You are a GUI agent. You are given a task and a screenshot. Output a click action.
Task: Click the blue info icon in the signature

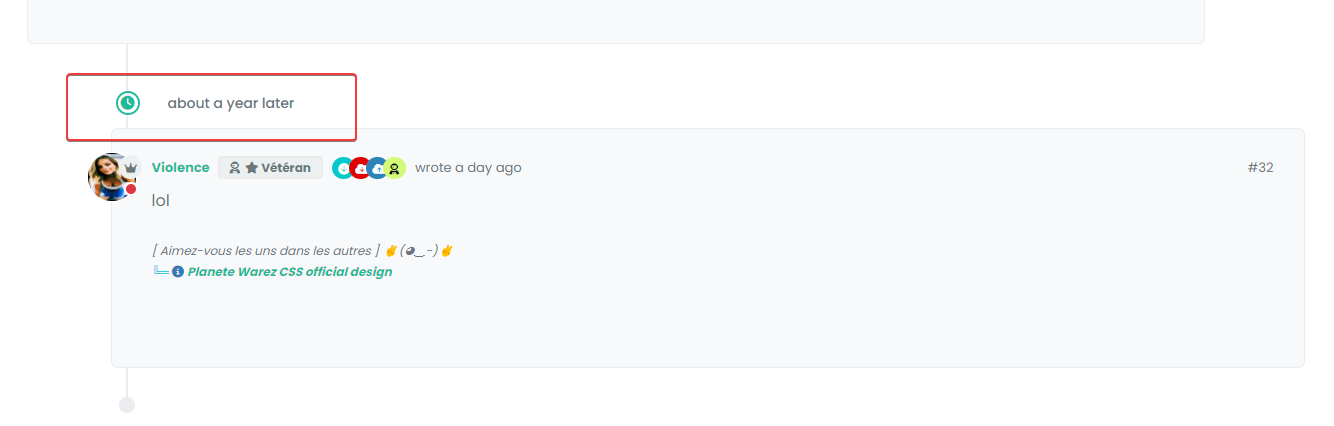click(178, 272)
